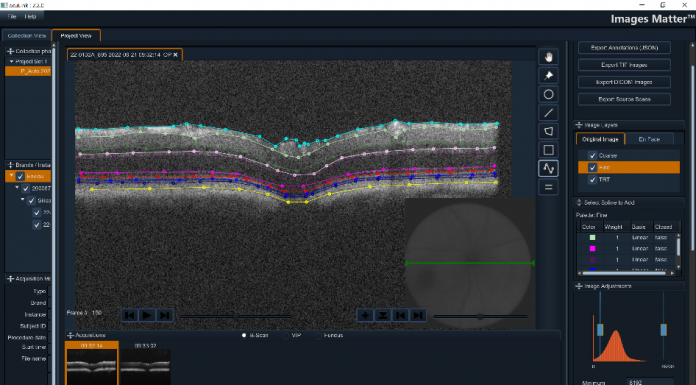Select the rectangle annotation tool

coord(549,150)
